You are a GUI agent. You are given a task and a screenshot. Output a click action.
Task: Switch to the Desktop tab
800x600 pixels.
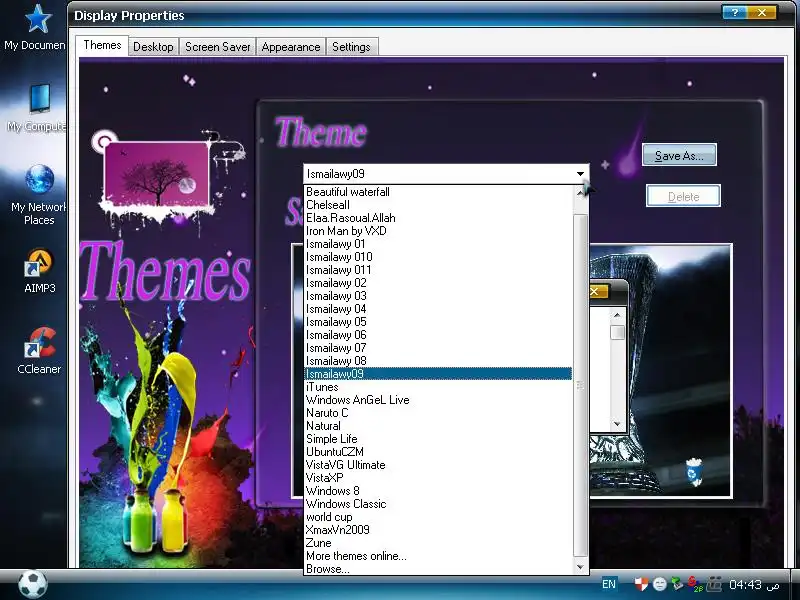[153, 47]
